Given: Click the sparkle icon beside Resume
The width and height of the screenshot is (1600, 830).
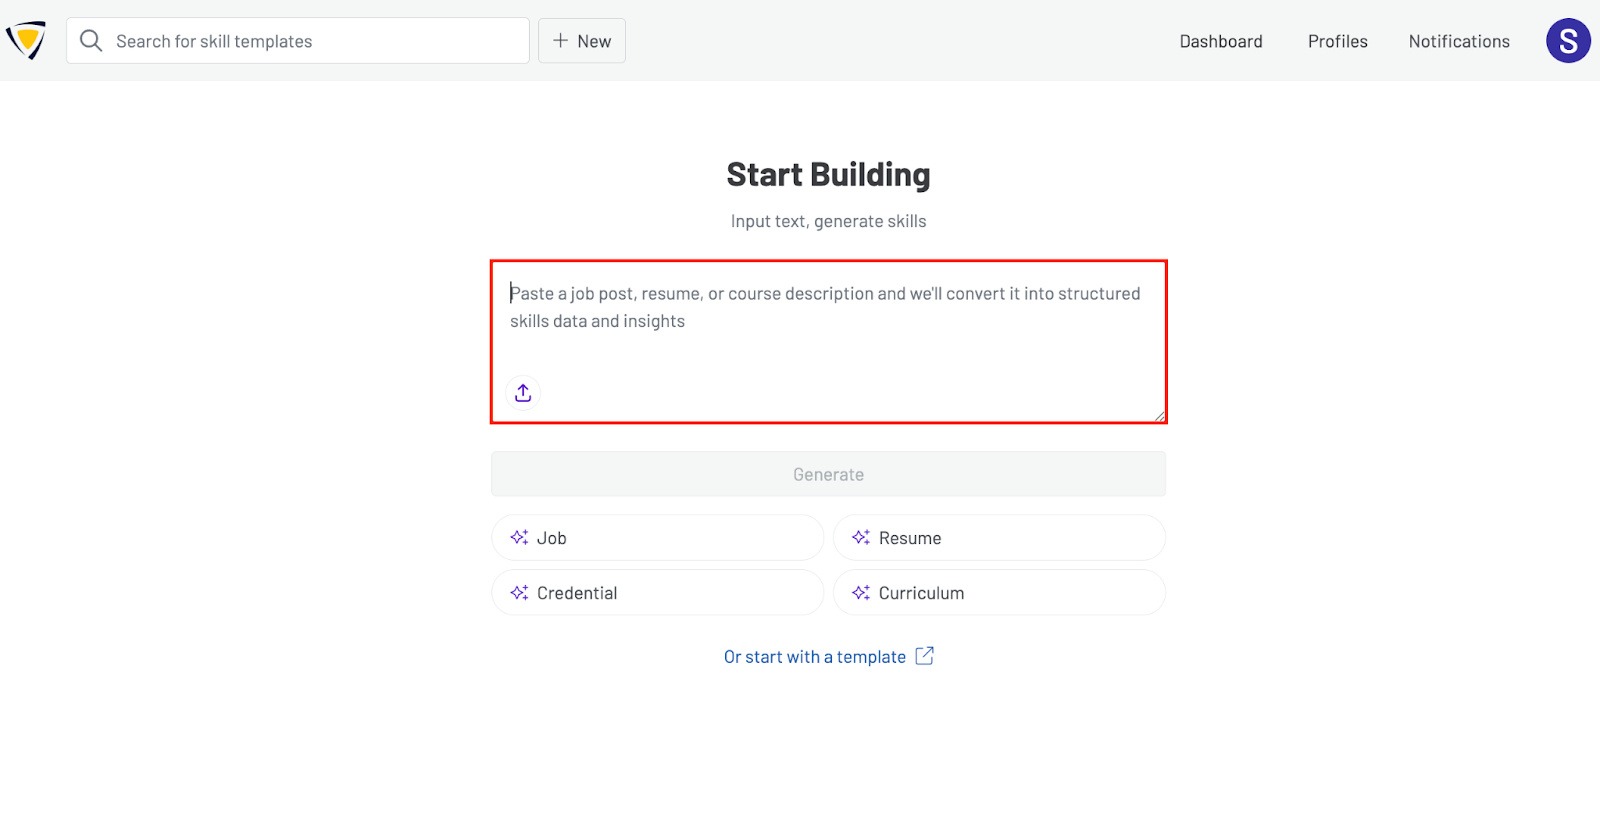Looking at the screenshot, I should click(x=861, y=538).
